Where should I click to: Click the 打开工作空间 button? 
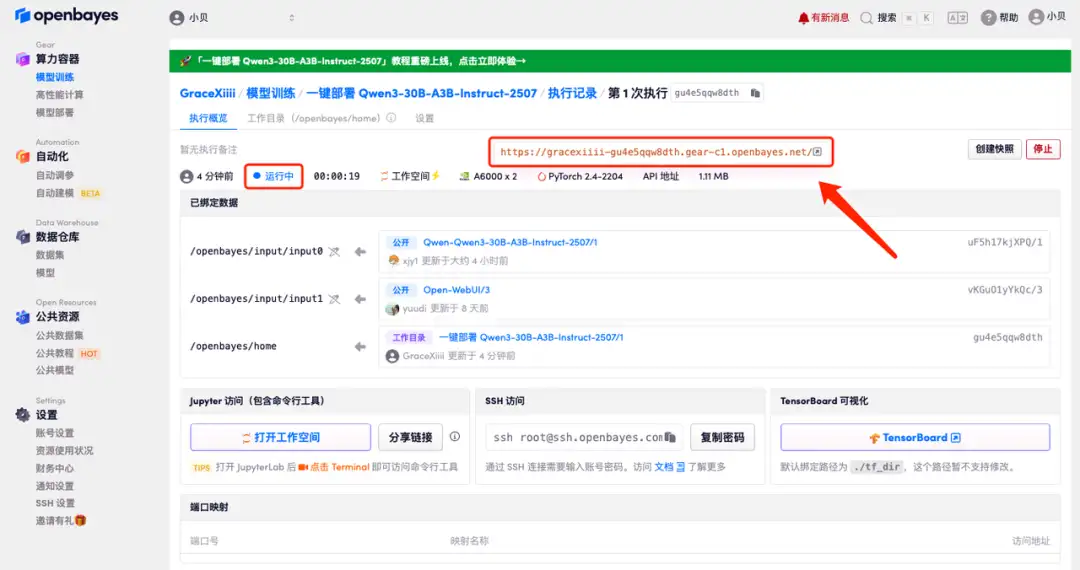pyautogui.click(x=280, y=437)
